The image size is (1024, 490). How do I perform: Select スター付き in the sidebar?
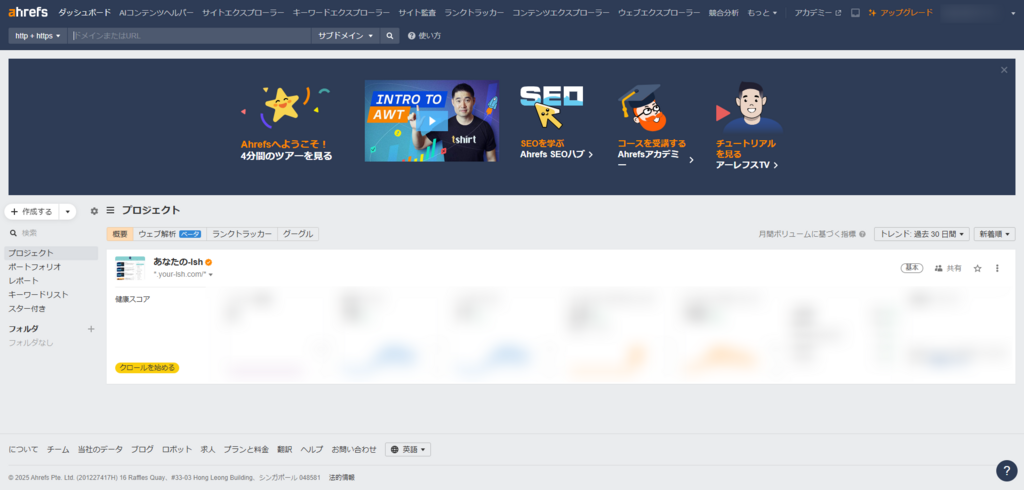click(x=51, y=308)
